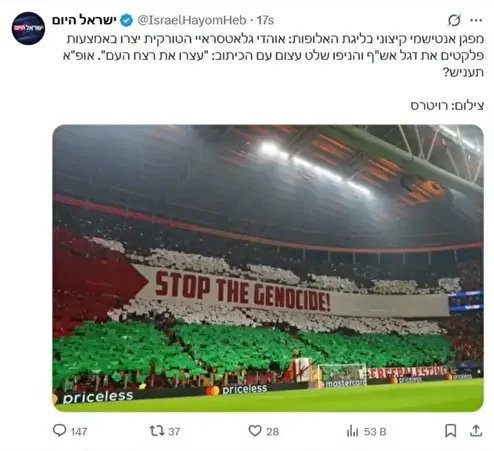Click the Grok circle-slash icon
Screen dimensions: 494x451
pyautogui.click(x=454, y=20)
